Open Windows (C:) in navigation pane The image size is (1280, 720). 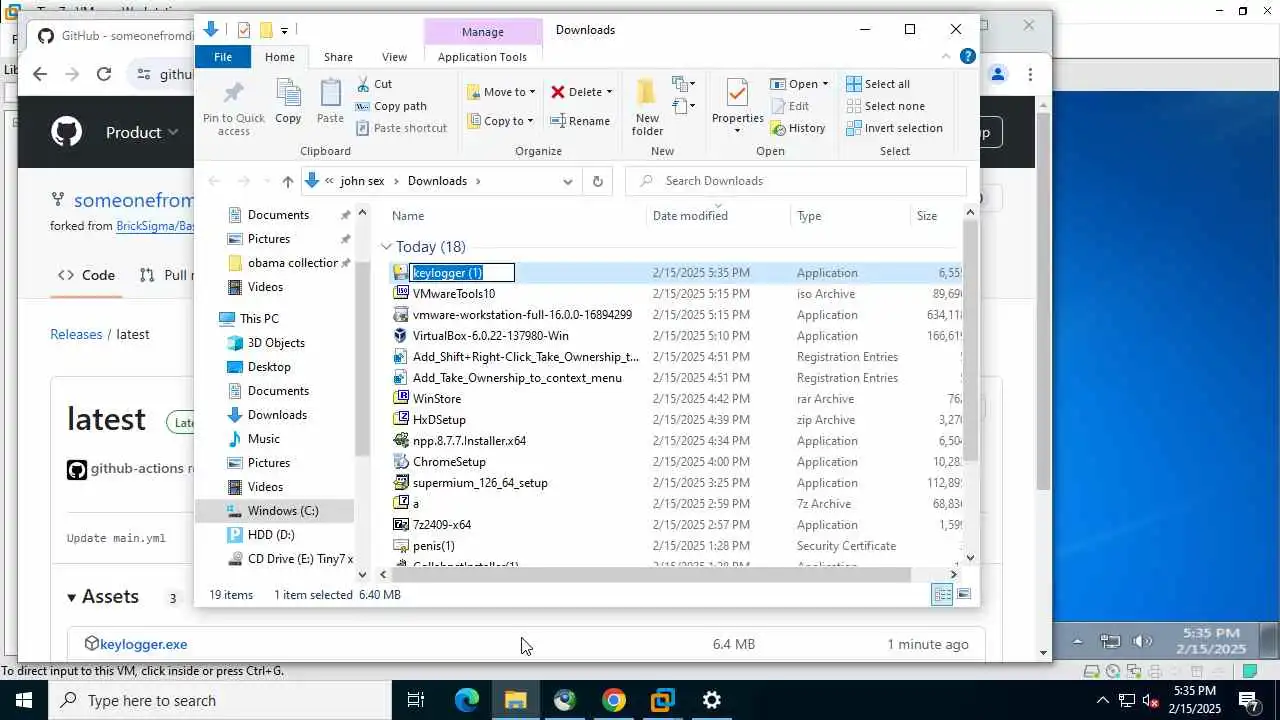[282, 511]
